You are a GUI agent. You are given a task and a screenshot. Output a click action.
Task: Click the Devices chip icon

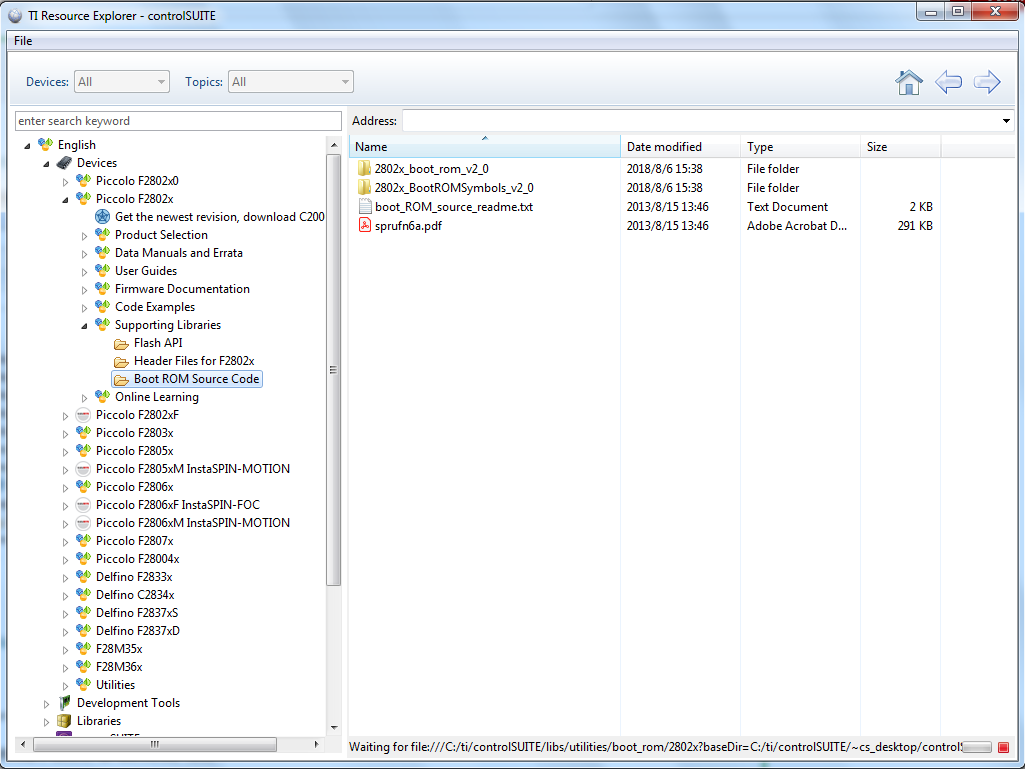coord(64,163)
